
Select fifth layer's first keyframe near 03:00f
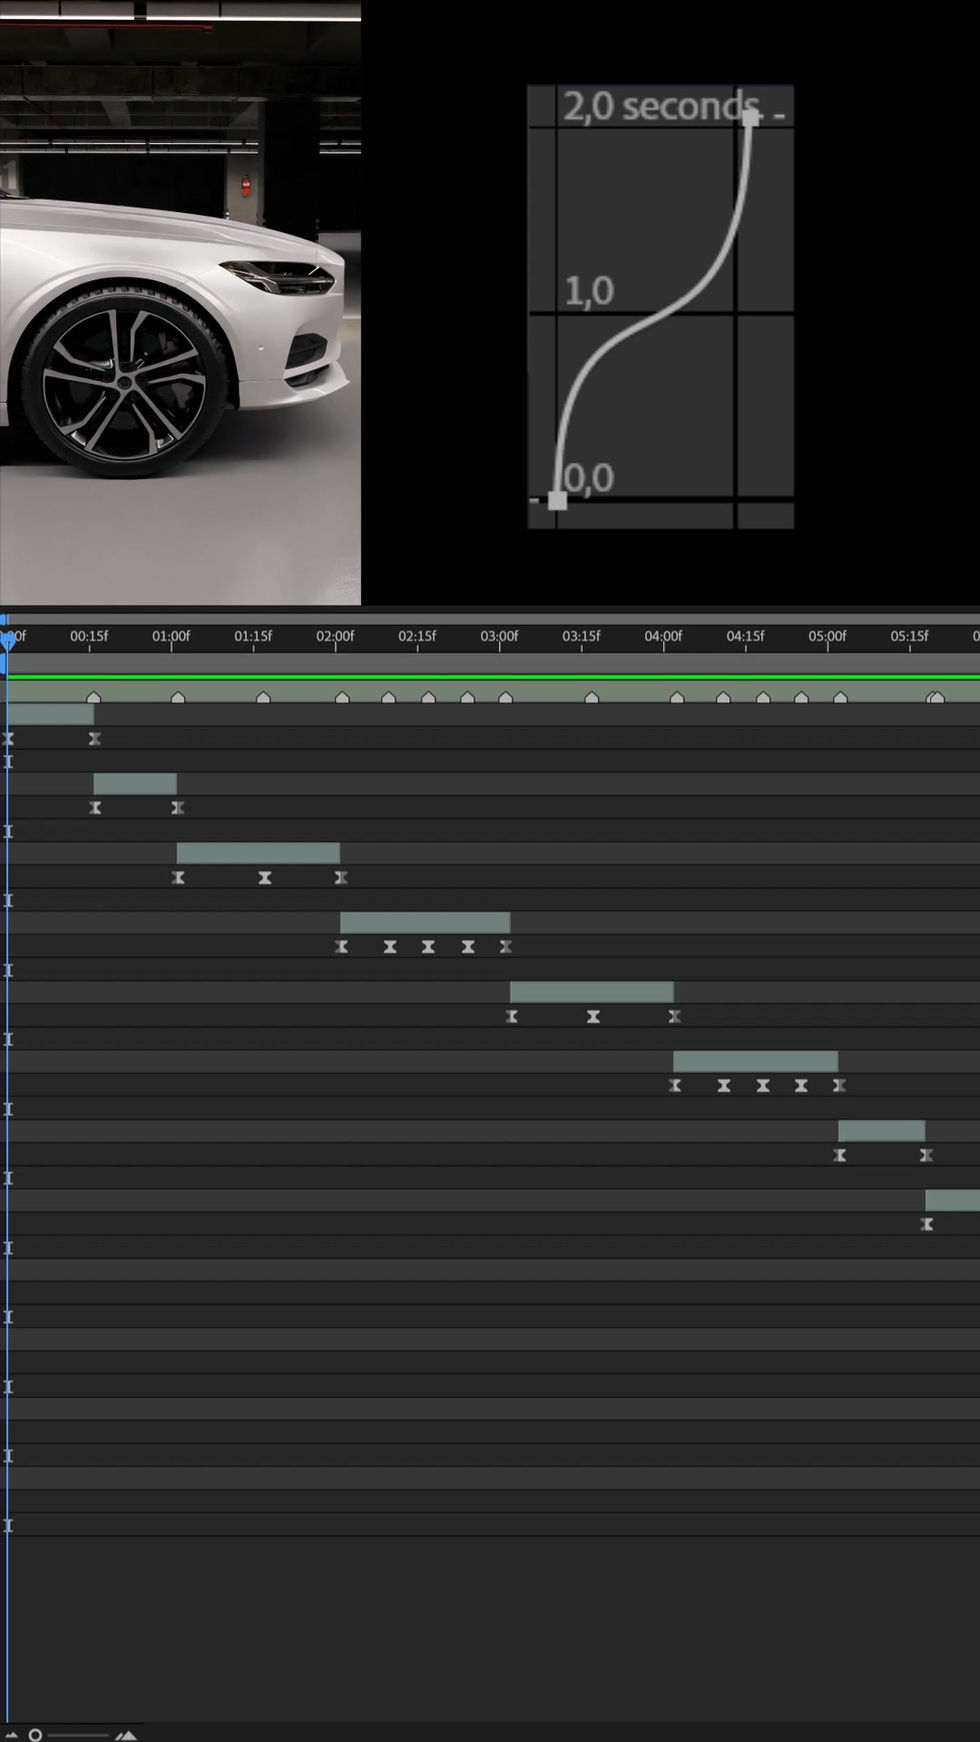coord(512,1017)
